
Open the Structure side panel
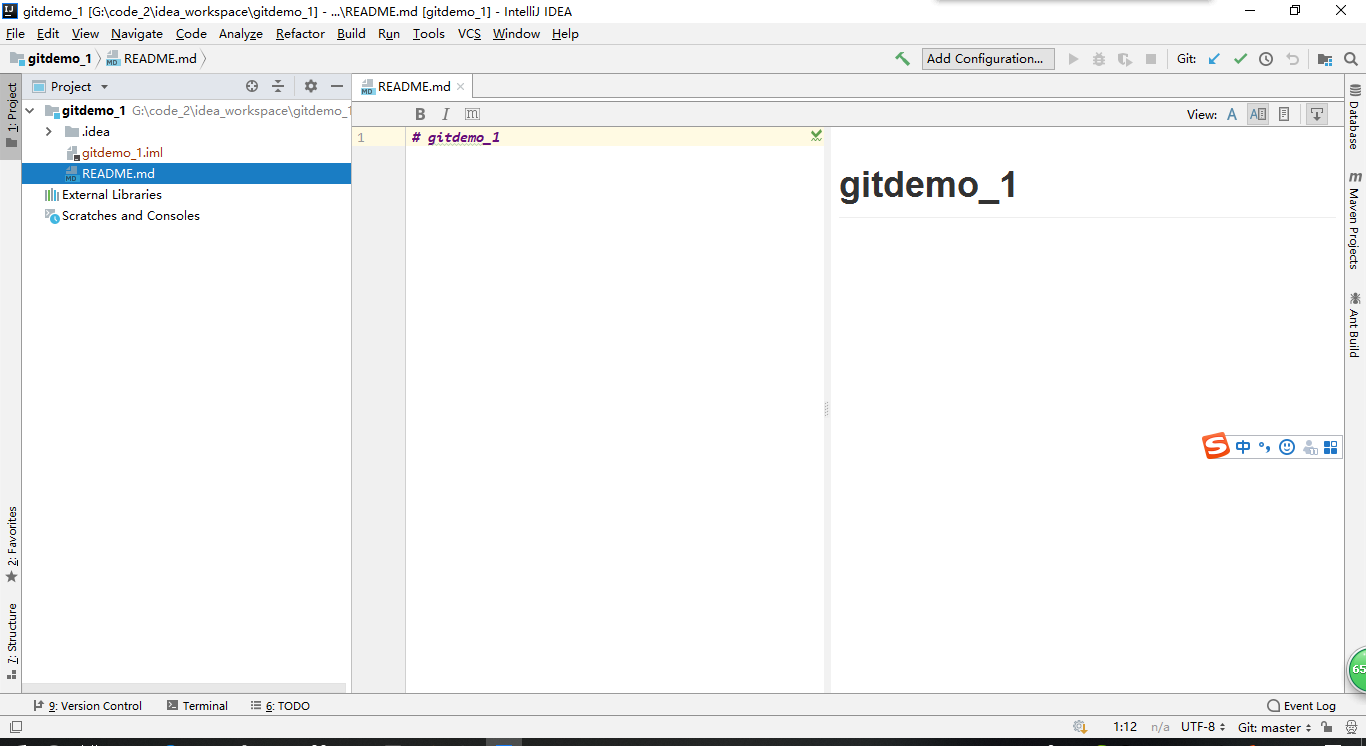(x=11, y=641)
